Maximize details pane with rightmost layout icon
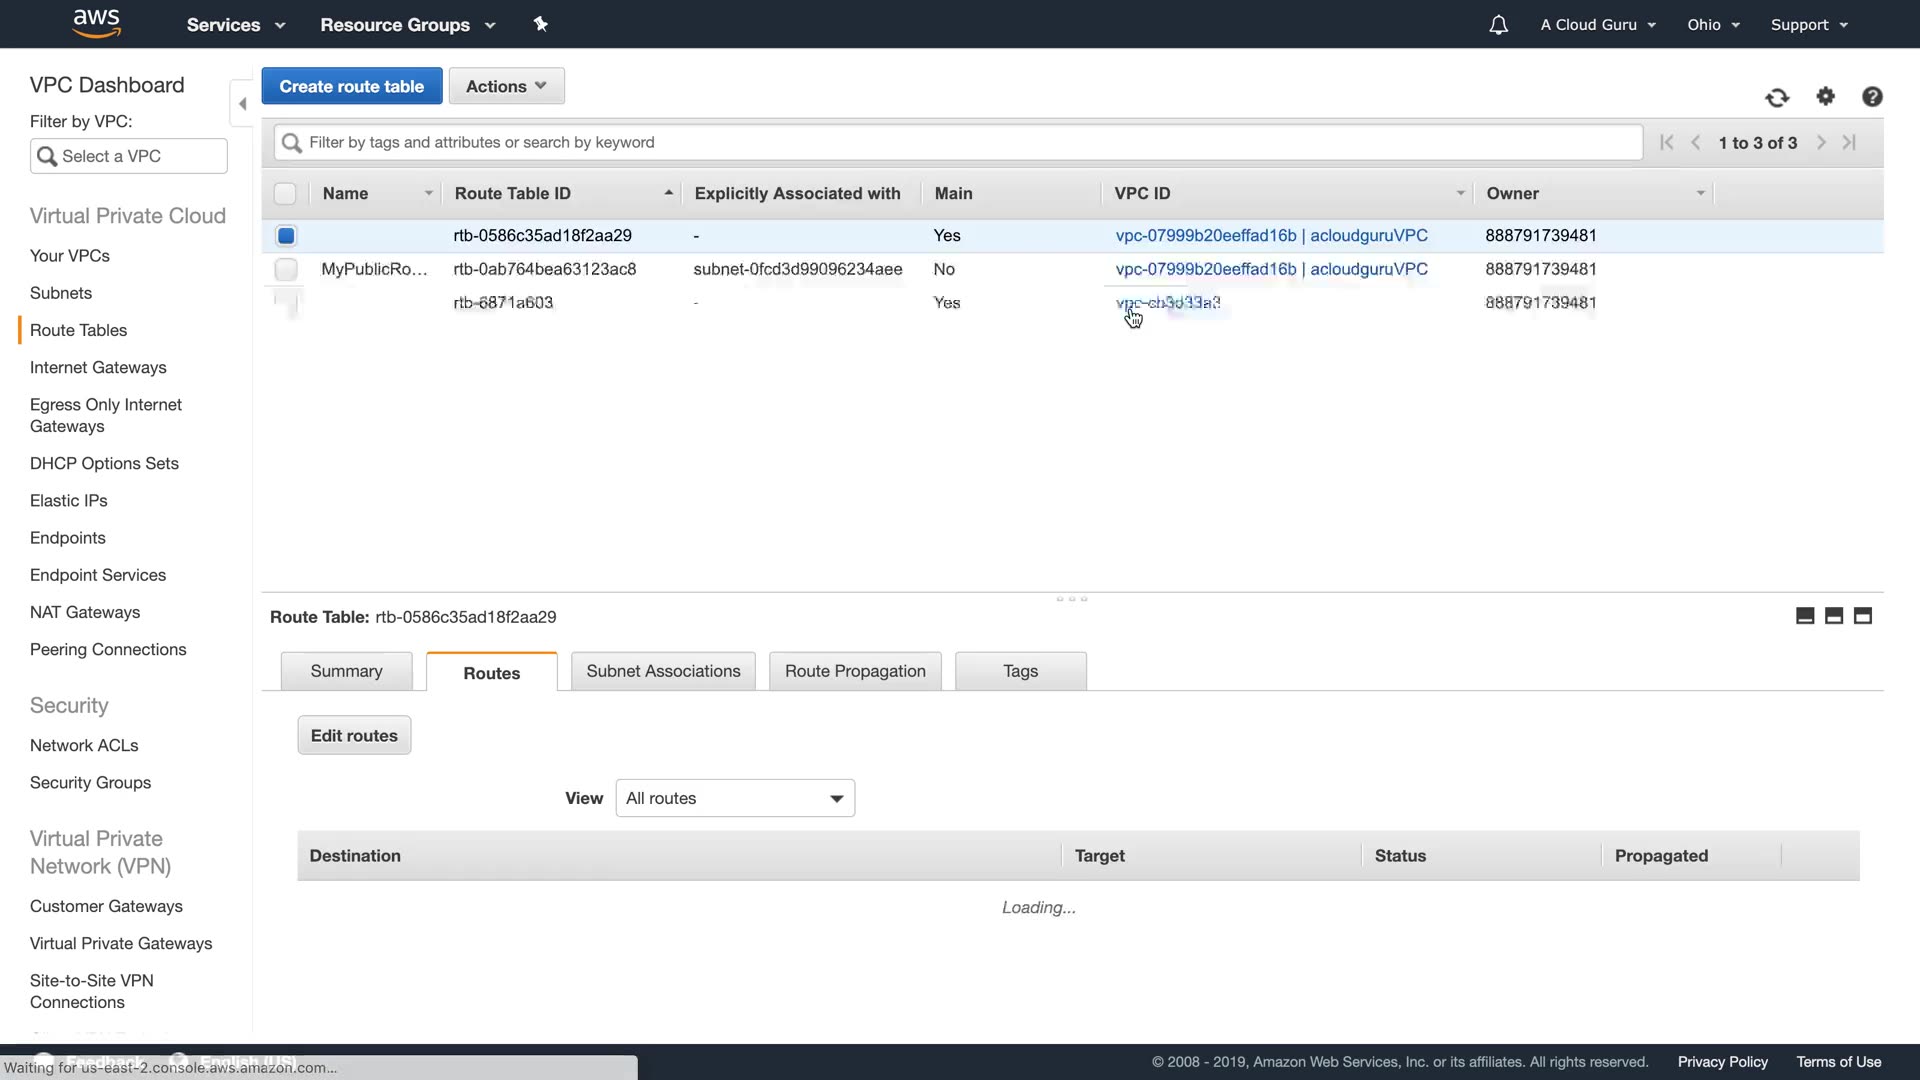This screenshot has height=1080, width=1920. pos(1862,616)
